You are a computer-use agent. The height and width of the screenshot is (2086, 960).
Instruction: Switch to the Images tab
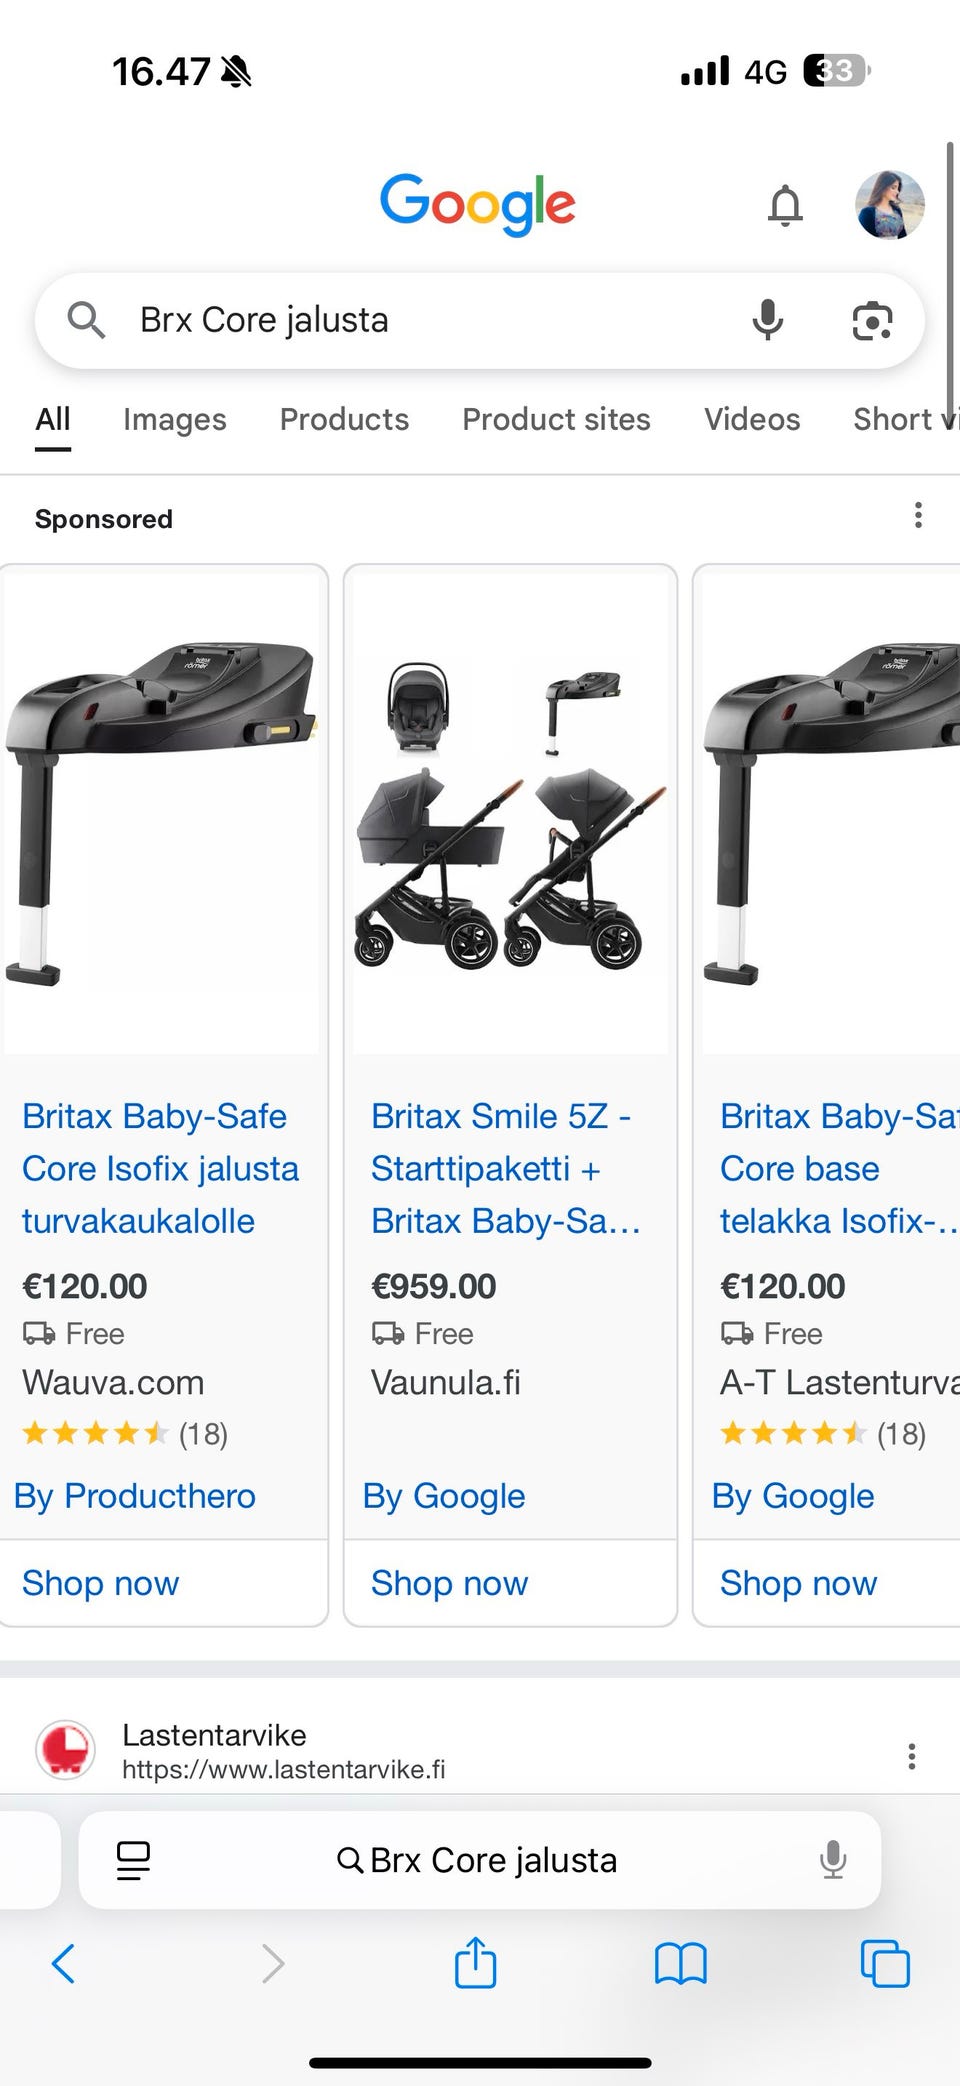click(x=175, y=419)
